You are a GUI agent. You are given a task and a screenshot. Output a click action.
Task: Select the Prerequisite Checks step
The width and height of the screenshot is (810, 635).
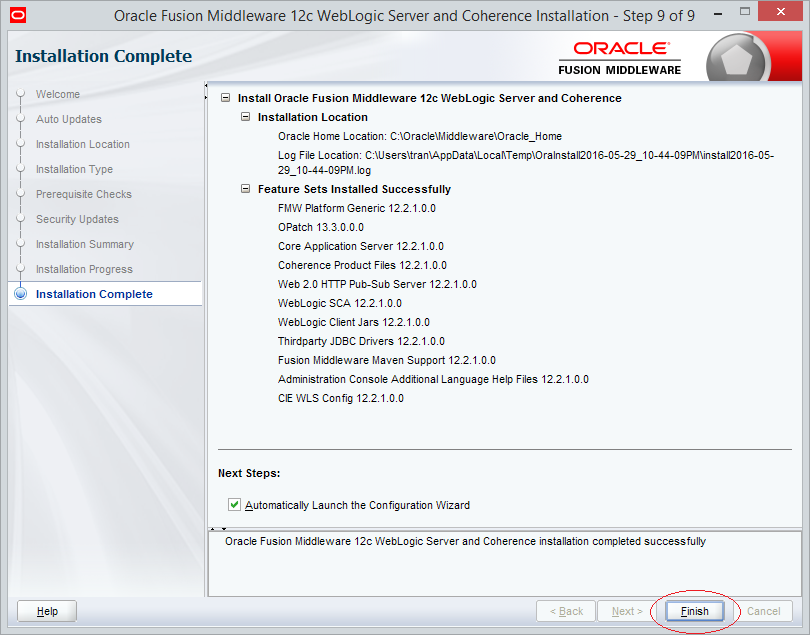(84, 194)
